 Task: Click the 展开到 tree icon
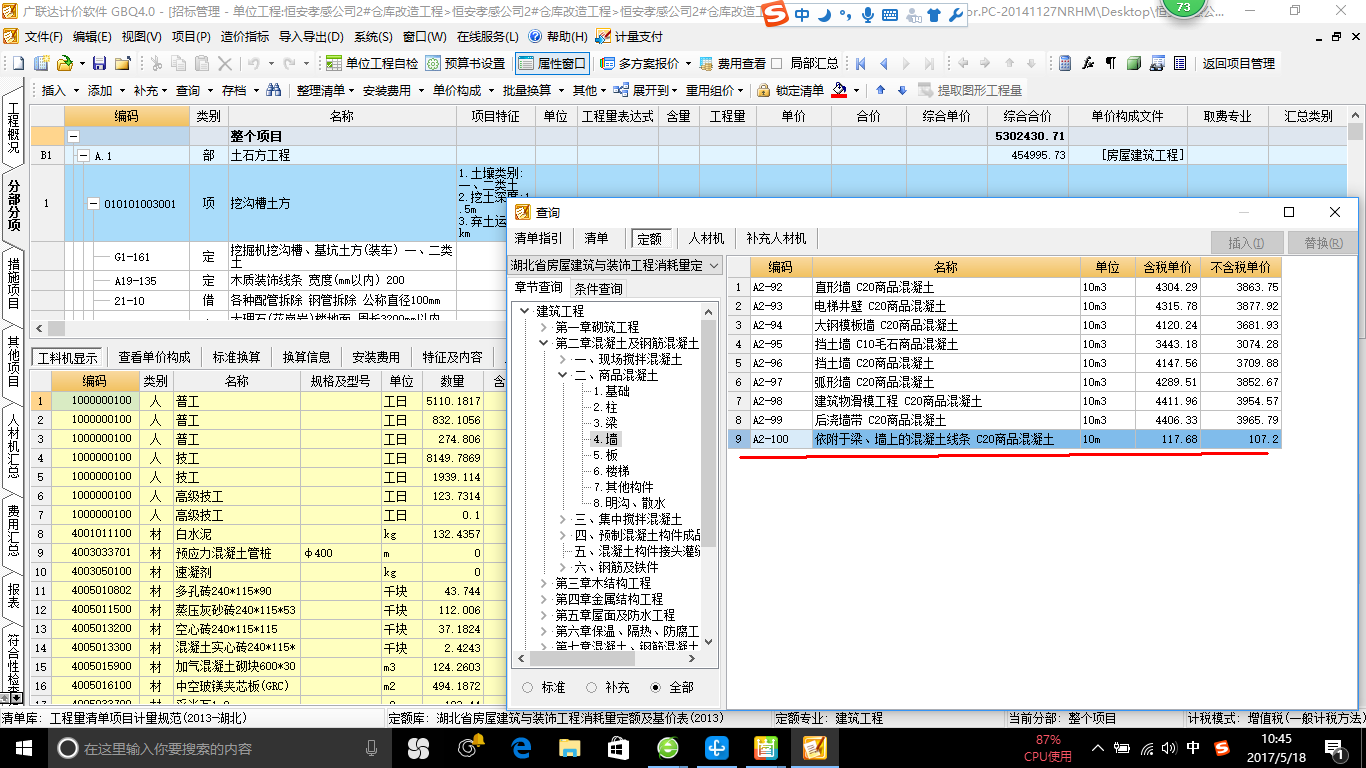point(622,90)
